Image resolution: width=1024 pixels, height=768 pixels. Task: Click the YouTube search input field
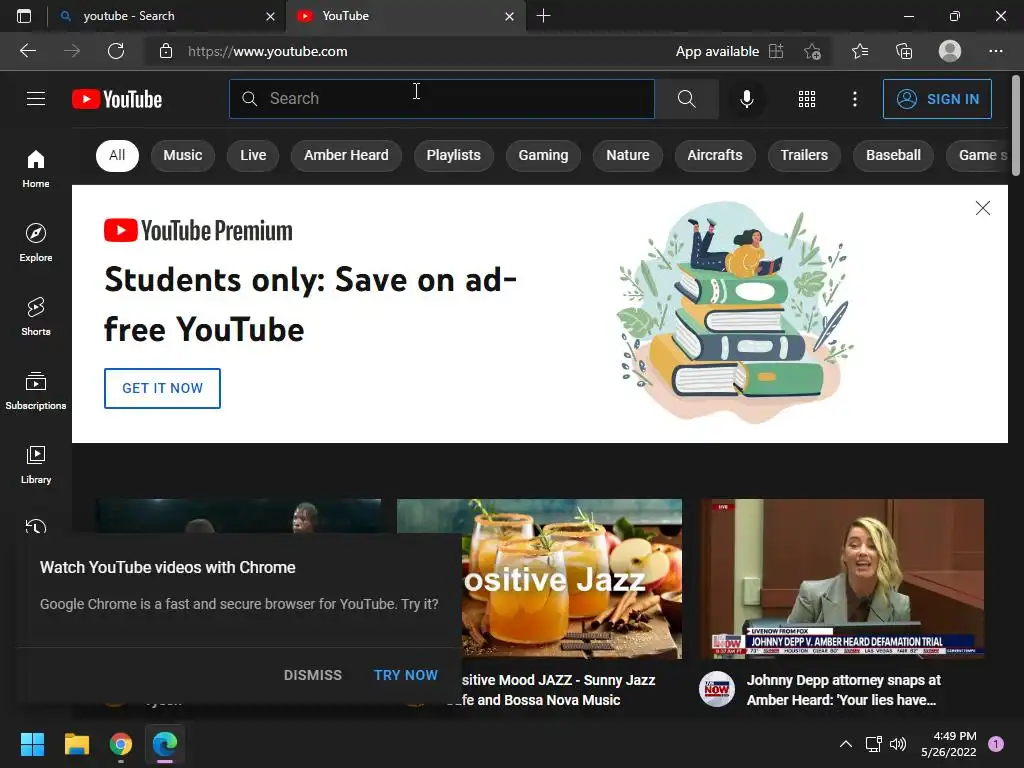[441, 99]
